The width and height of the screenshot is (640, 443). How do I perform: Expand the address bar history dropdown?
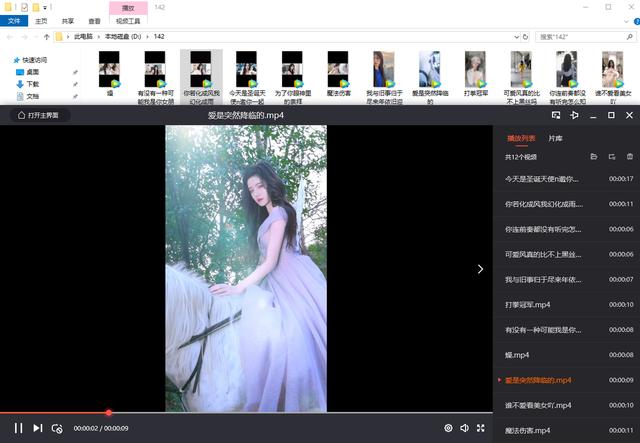click(516, 37)
